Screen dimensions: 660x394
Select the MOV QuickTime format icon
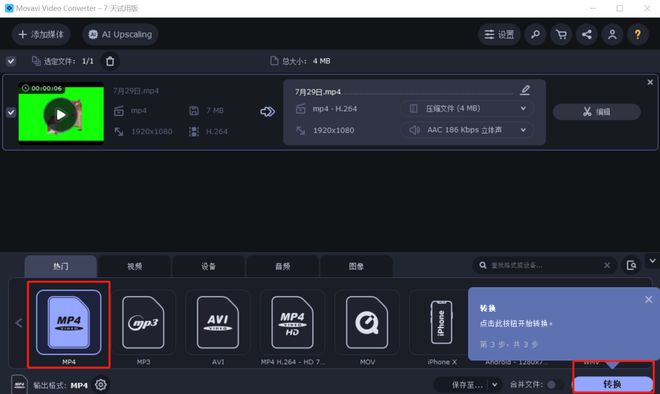coord(367,322)
